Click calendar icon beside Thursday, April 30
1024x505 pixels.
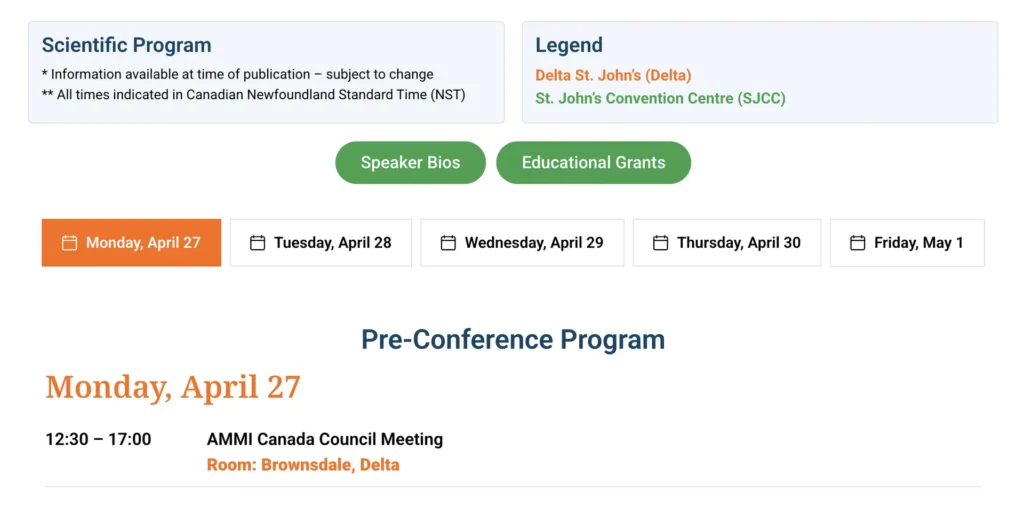(x=660, y=243)
